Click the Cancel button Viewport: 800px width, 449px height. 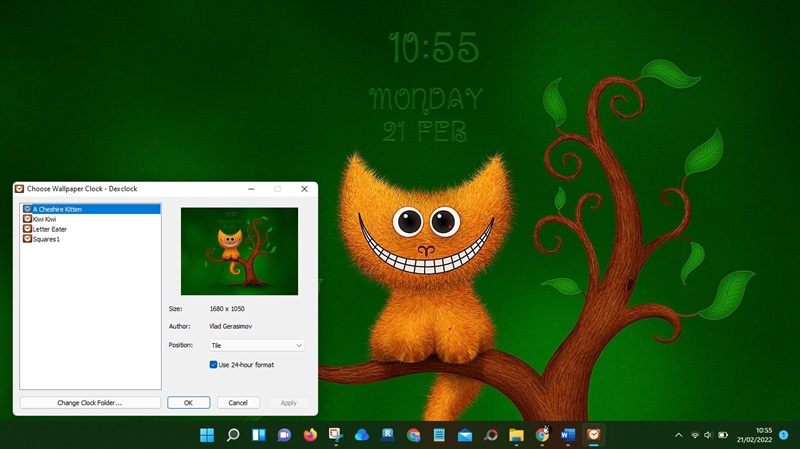[238, 403]
